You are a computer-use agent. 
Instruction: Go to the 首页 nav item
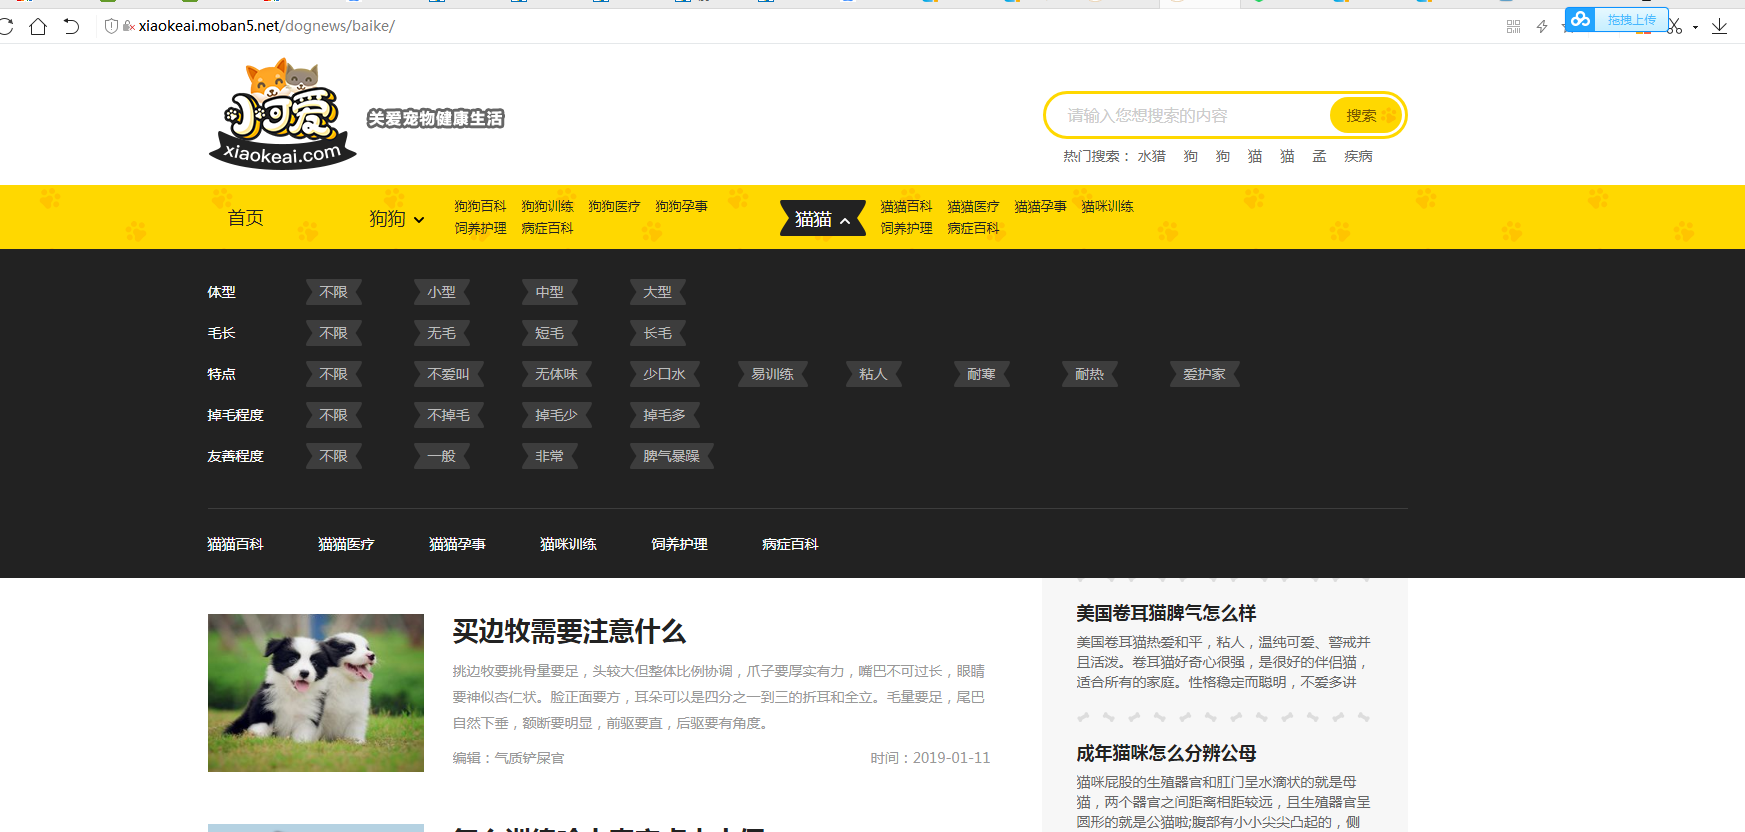[x=245, y=218]
